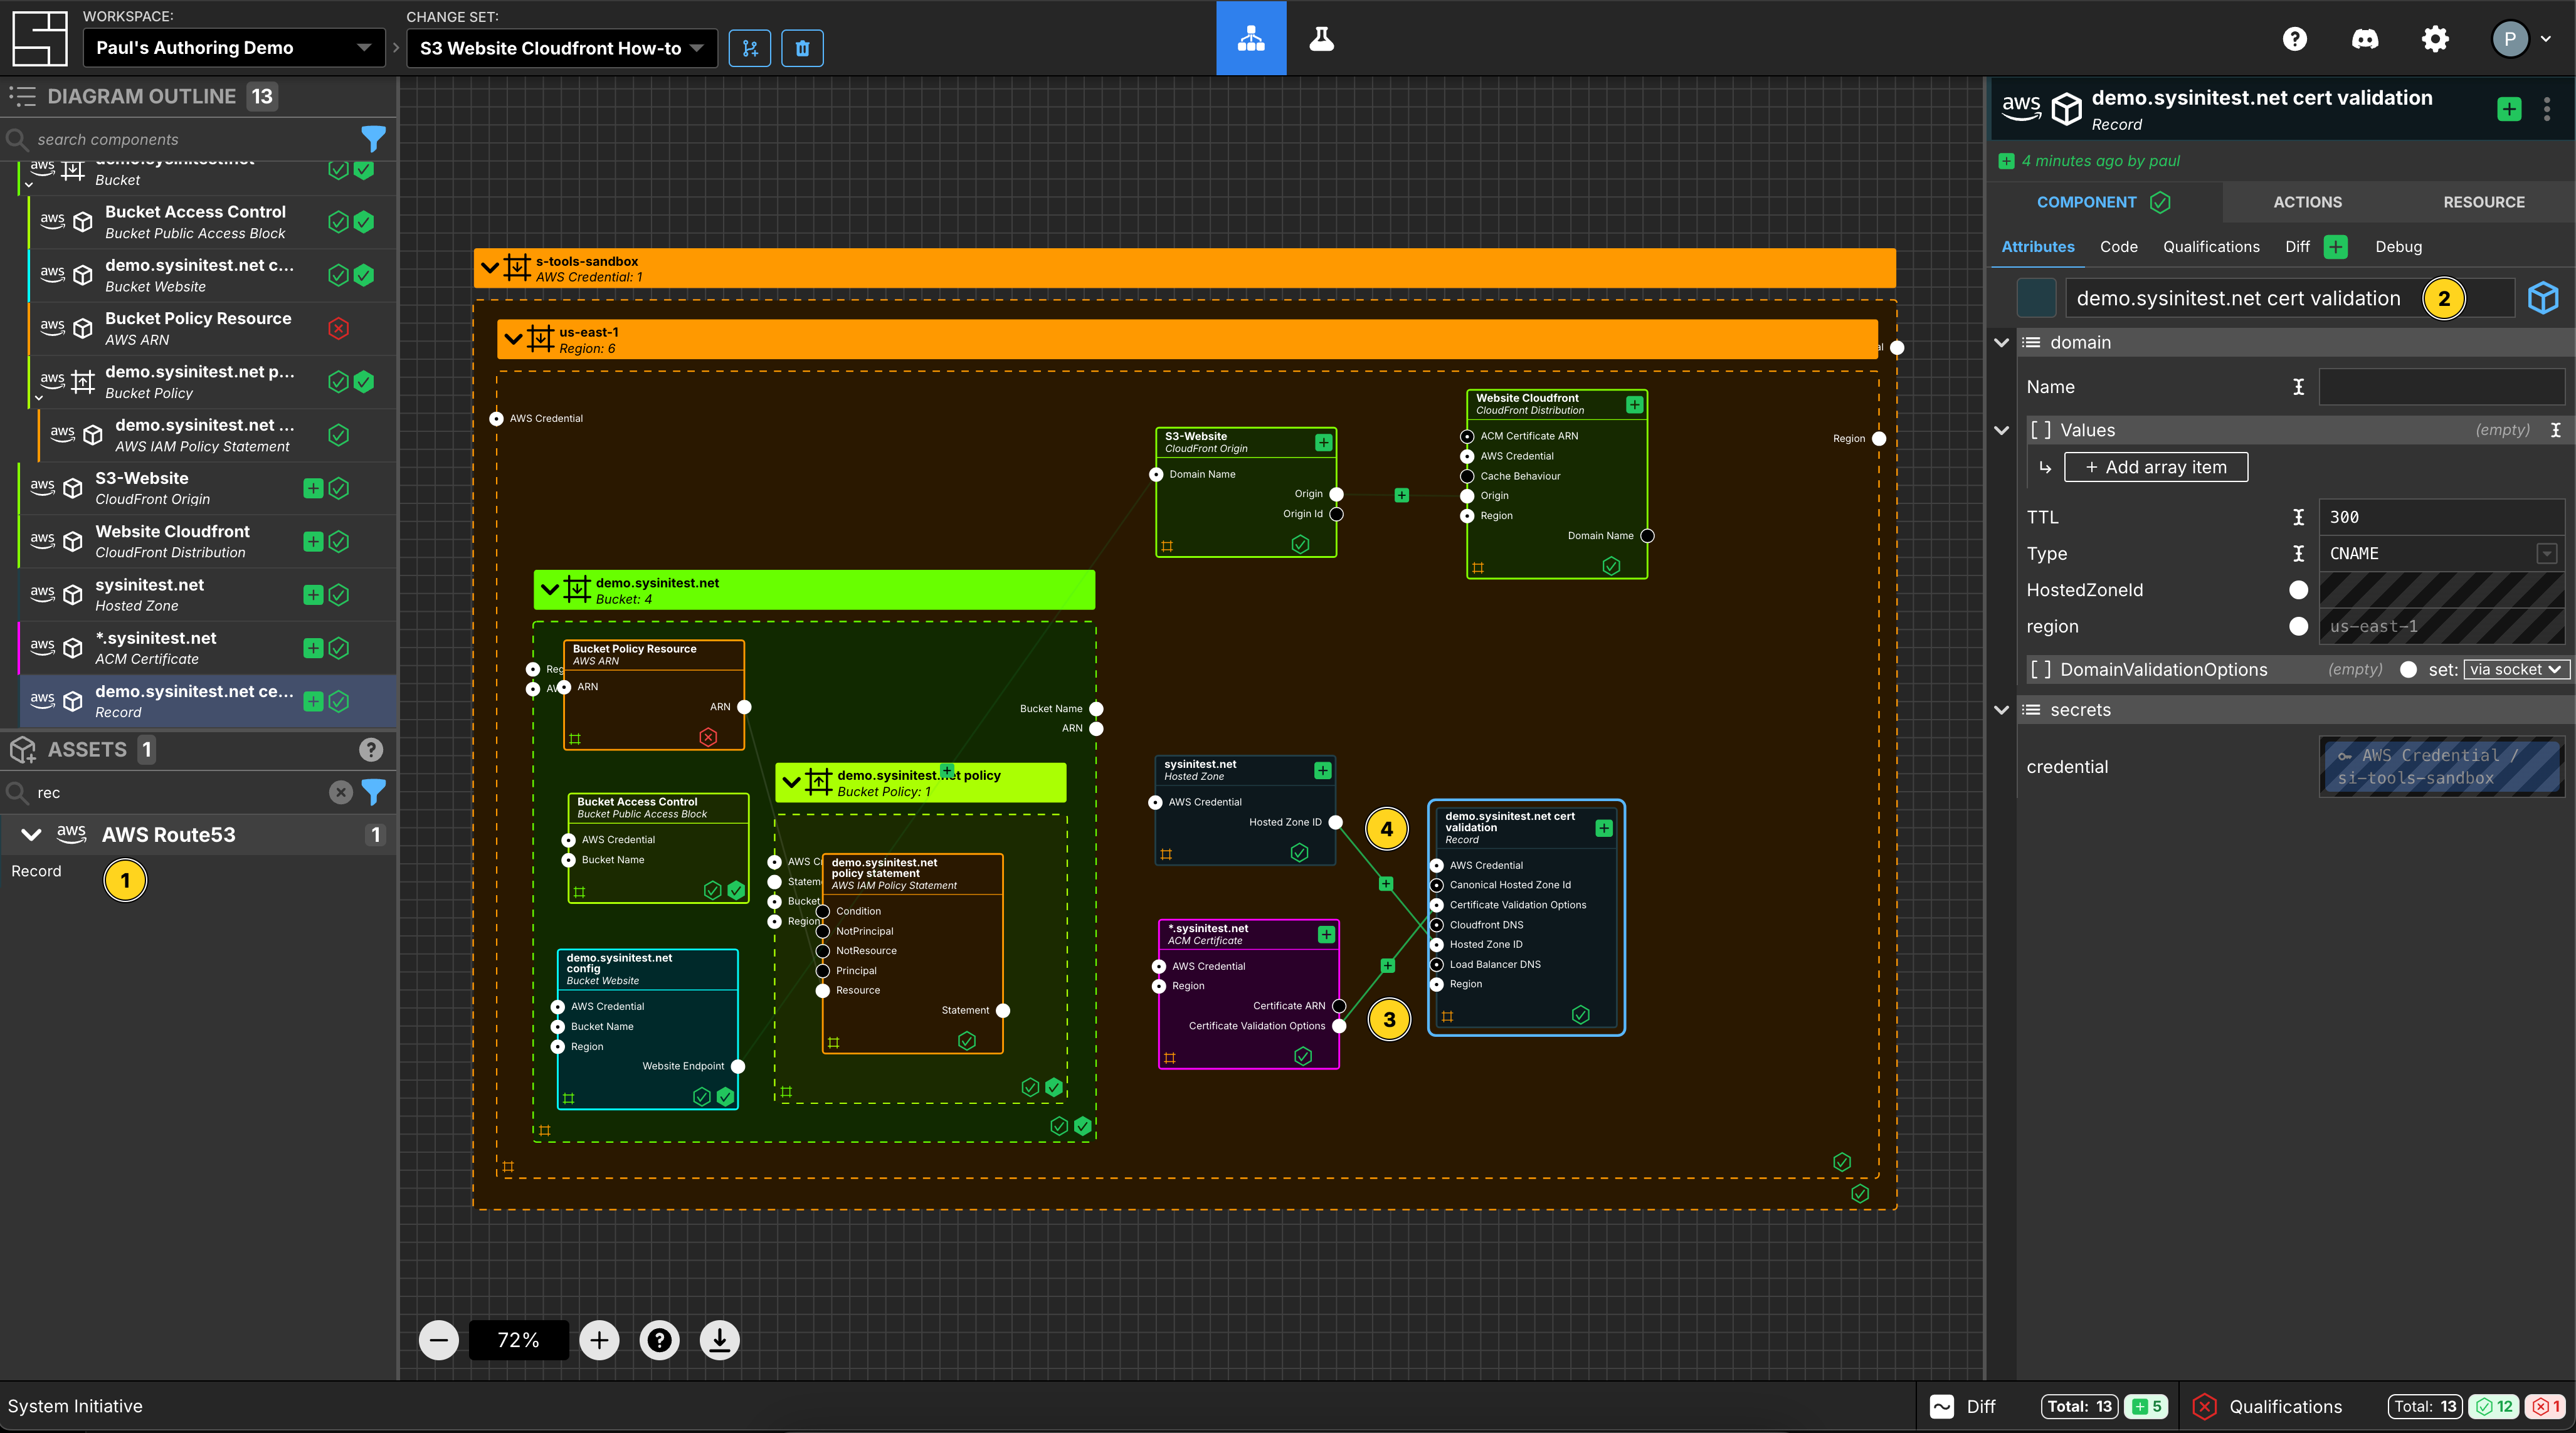
Task: Collapse the secrets section
Action: tap(2001, 710)
